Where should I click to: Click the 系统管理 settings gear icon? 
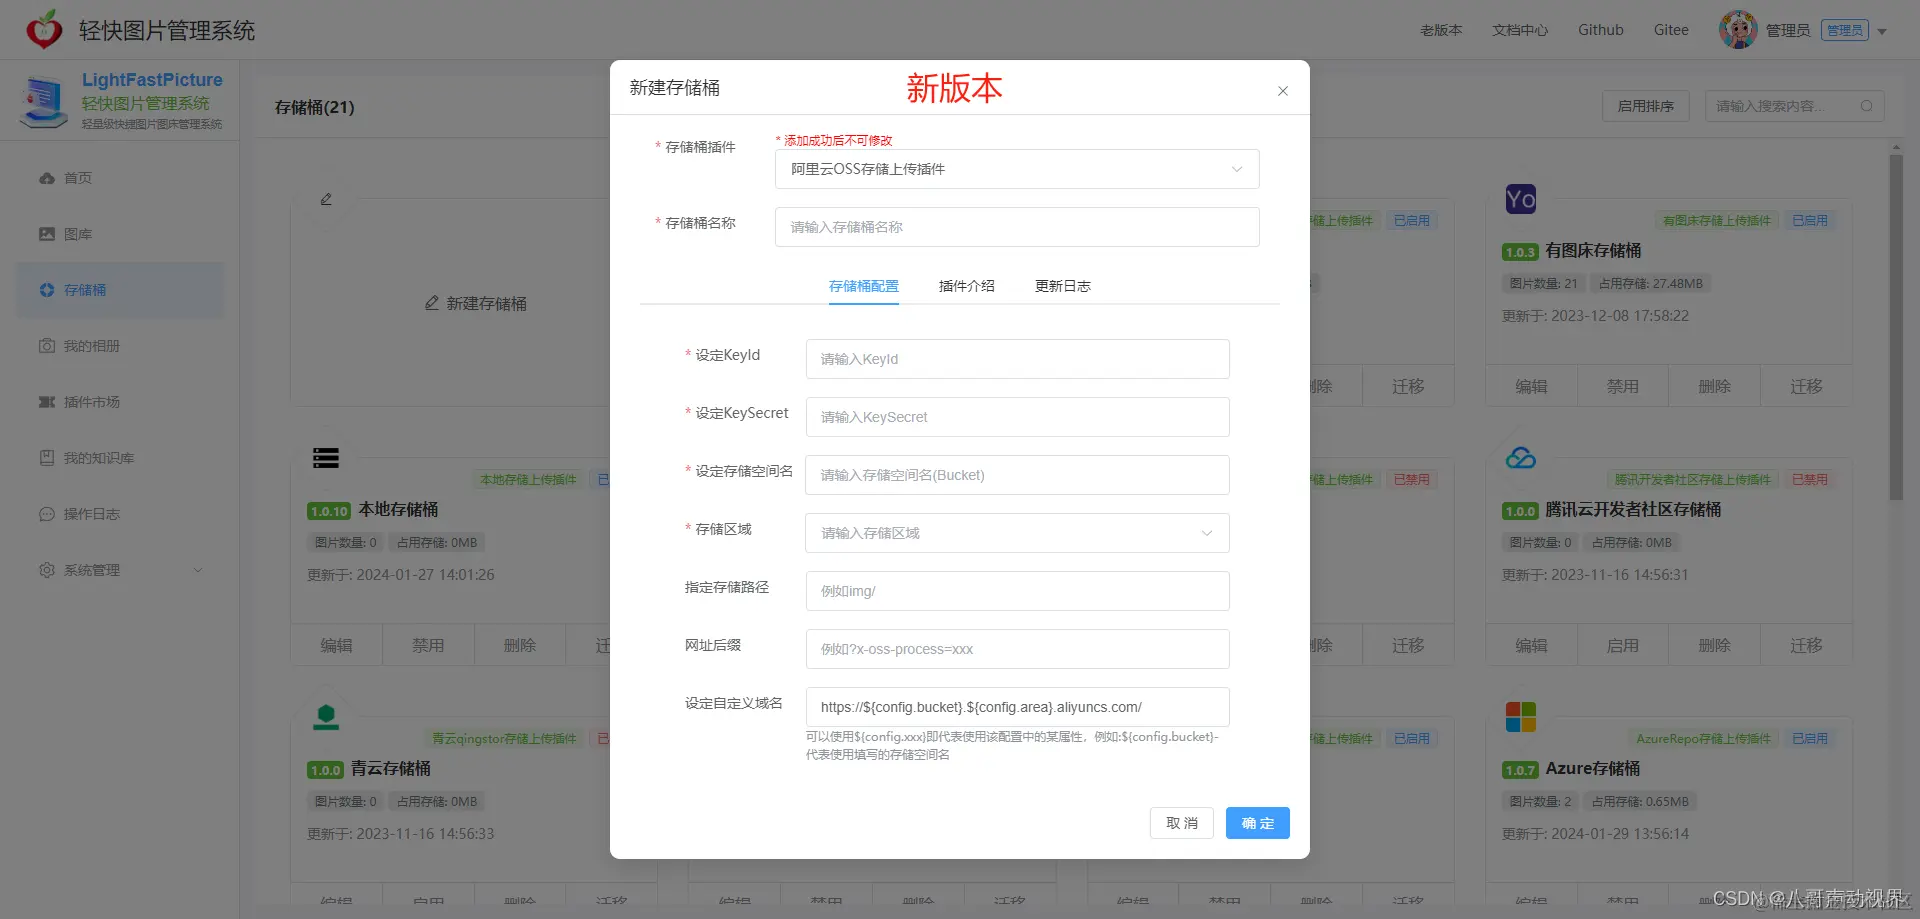(x=47, y=570)
